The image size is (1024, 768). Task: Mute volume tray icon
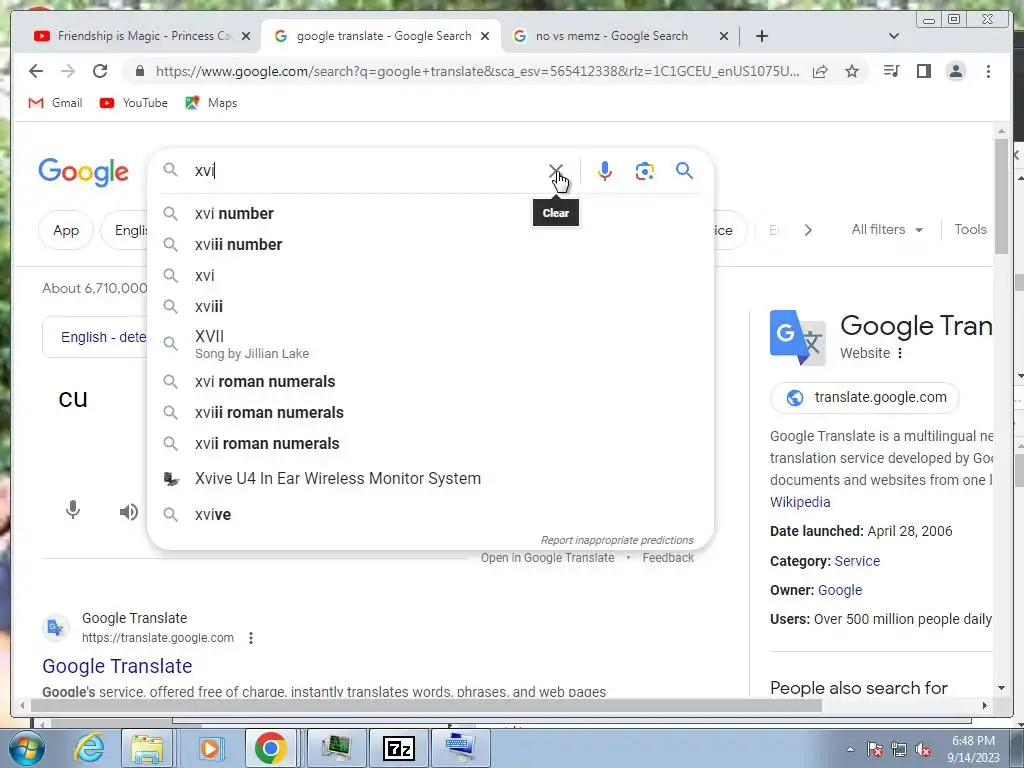click(923, 750)
